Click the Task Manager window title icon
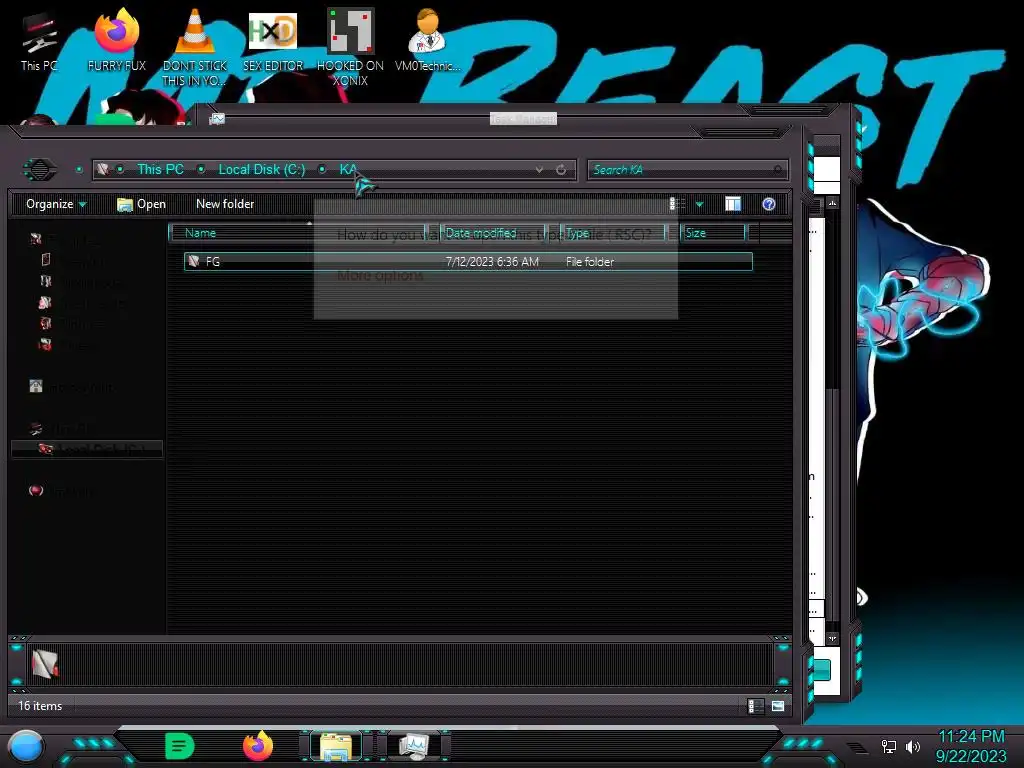Image resolution: width=1024 pixels, height=768 pixels. (217, 119)
